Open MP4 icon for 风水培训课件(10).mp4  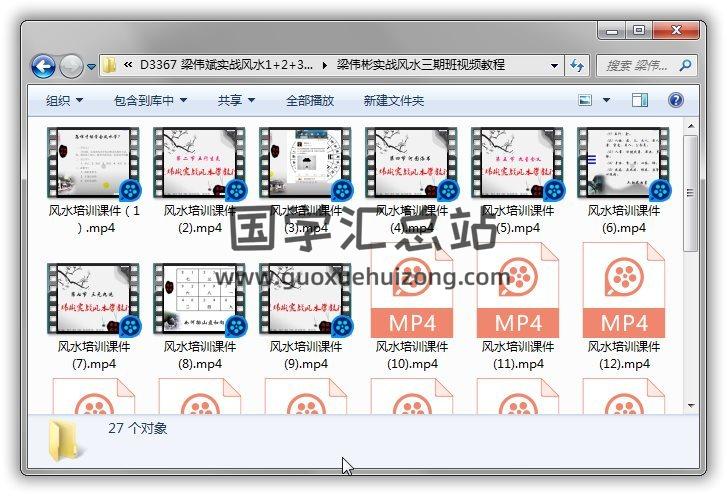point(412,293)
